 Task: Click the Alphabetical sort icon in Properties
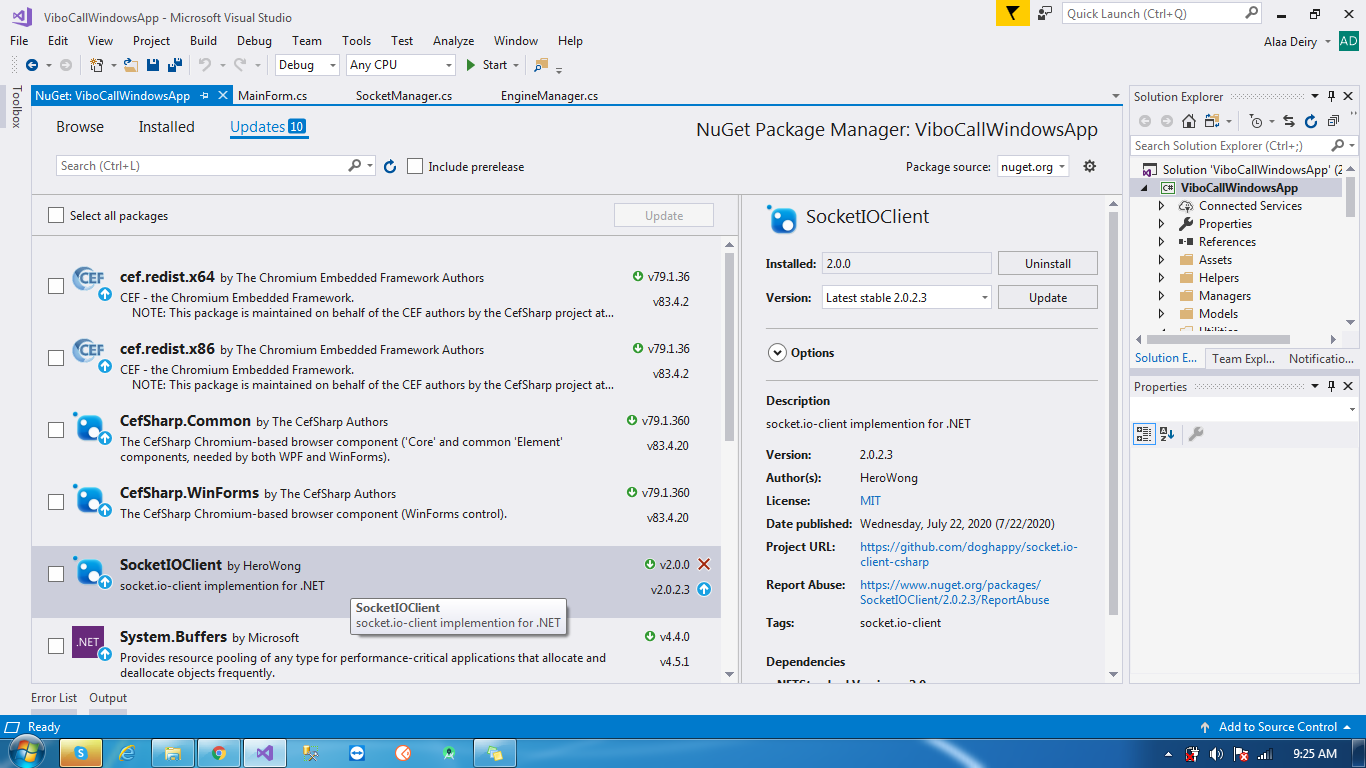click(x=1167, y=434)
